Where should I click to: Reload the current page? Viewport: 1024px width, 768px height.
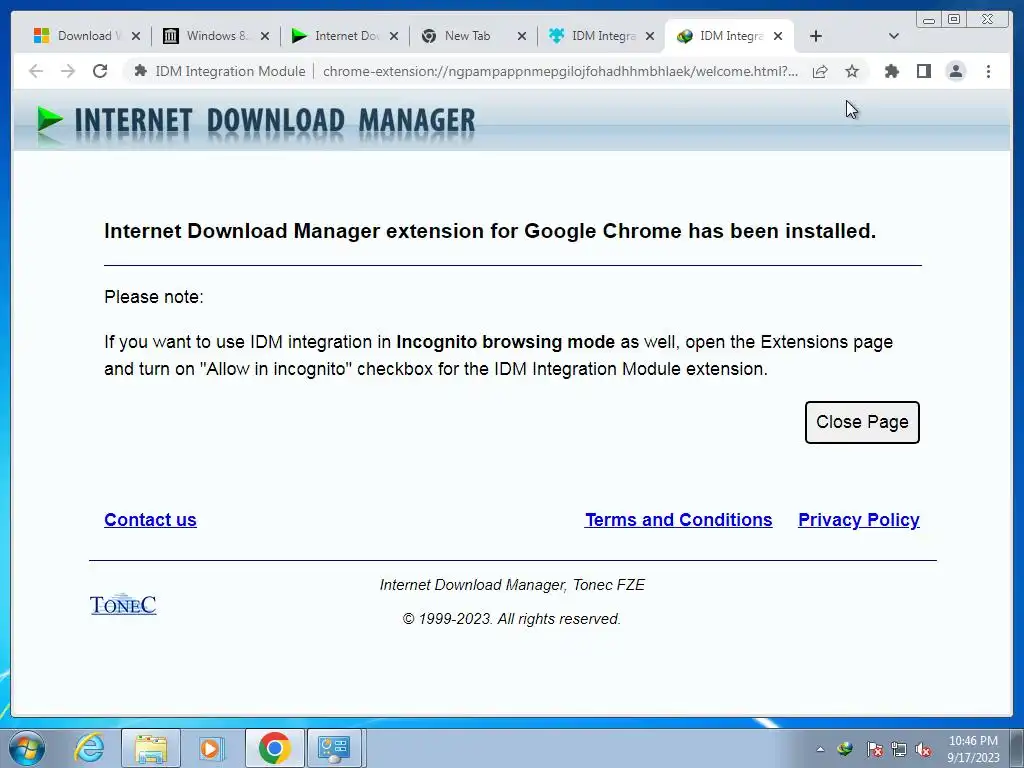pyautogui.click(x=100, y=71)
